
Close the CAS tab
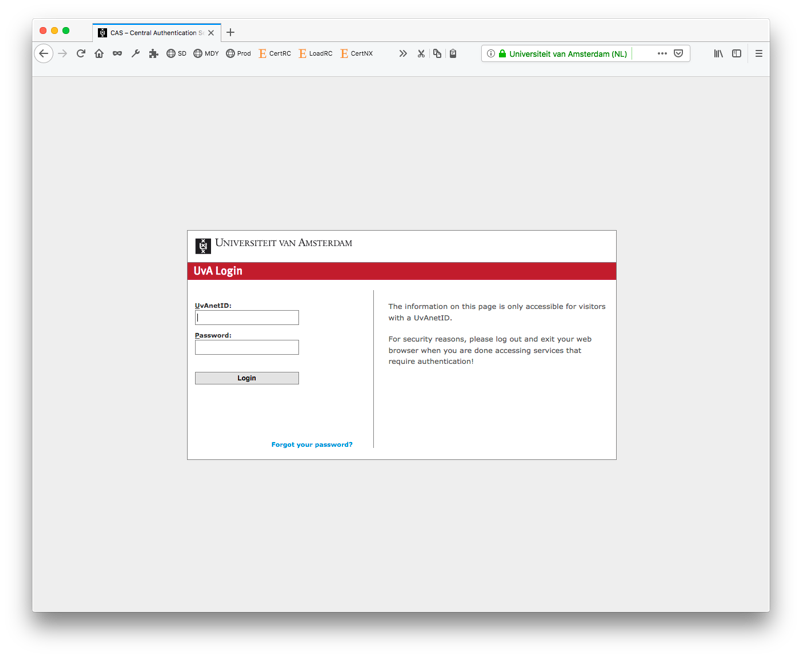(211, 32)
